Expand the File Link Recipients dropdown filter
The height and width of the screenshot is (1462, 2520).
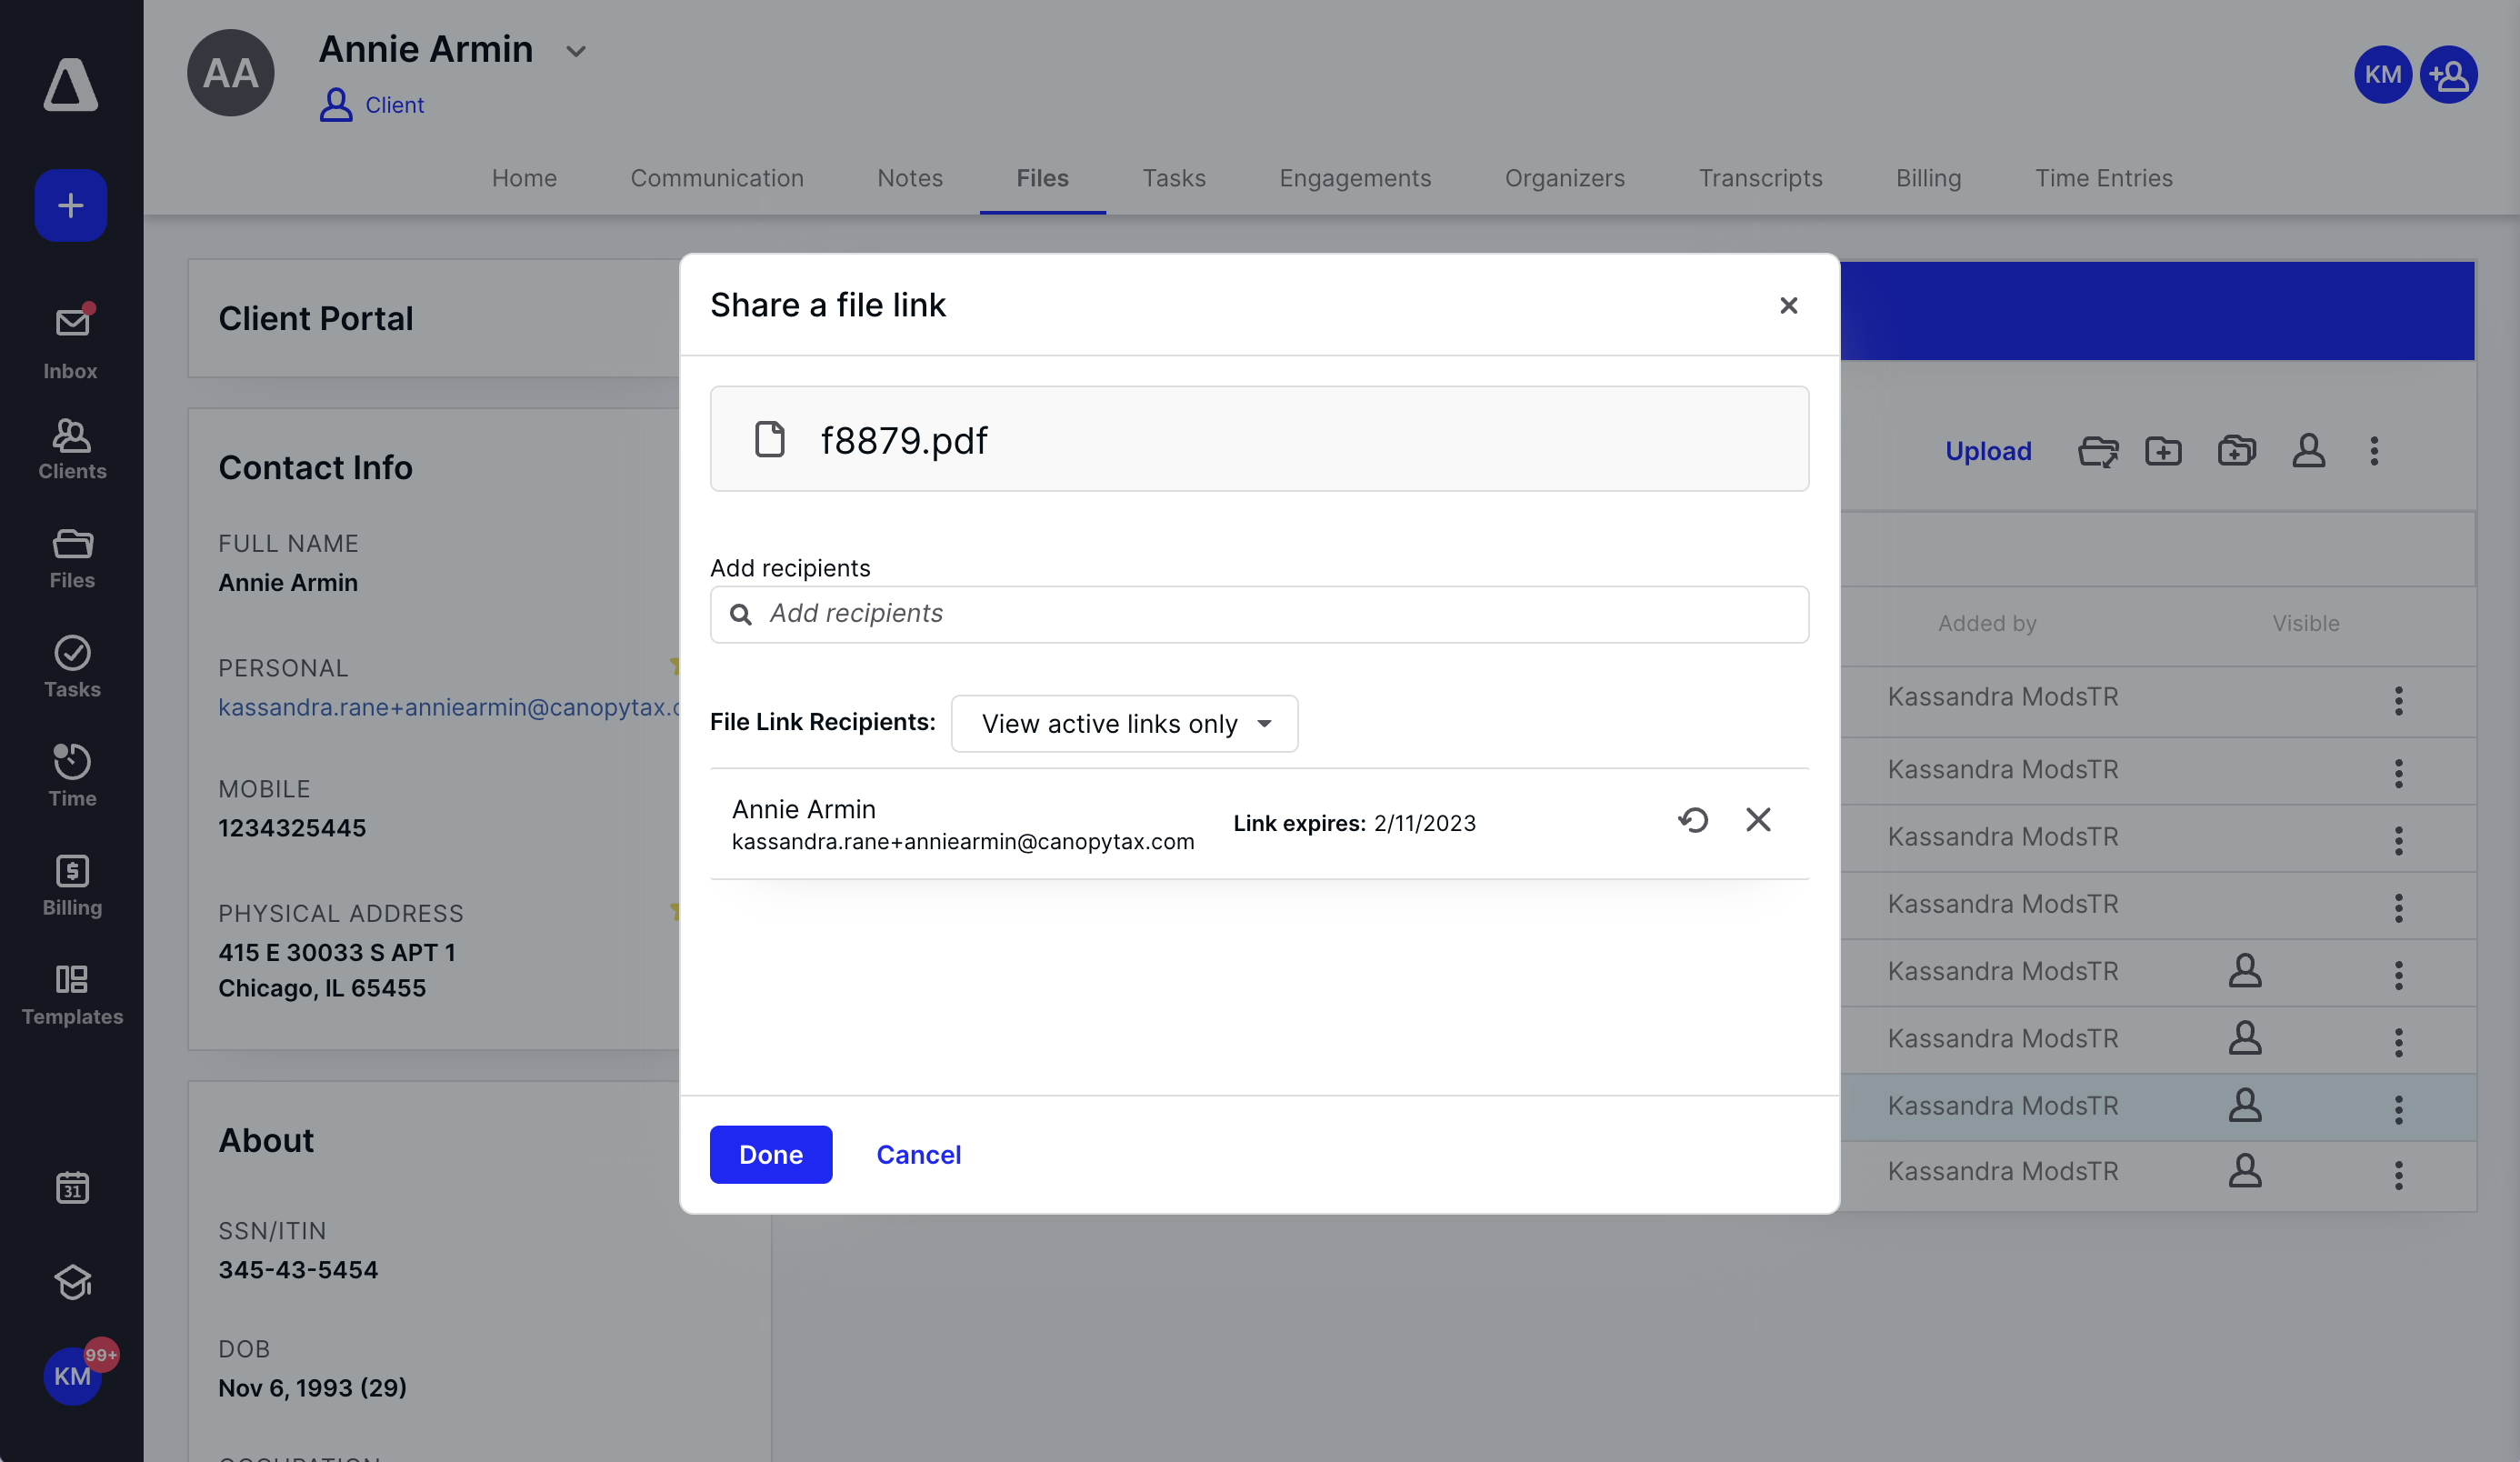pyautogui.click(x=1125, y=722)
